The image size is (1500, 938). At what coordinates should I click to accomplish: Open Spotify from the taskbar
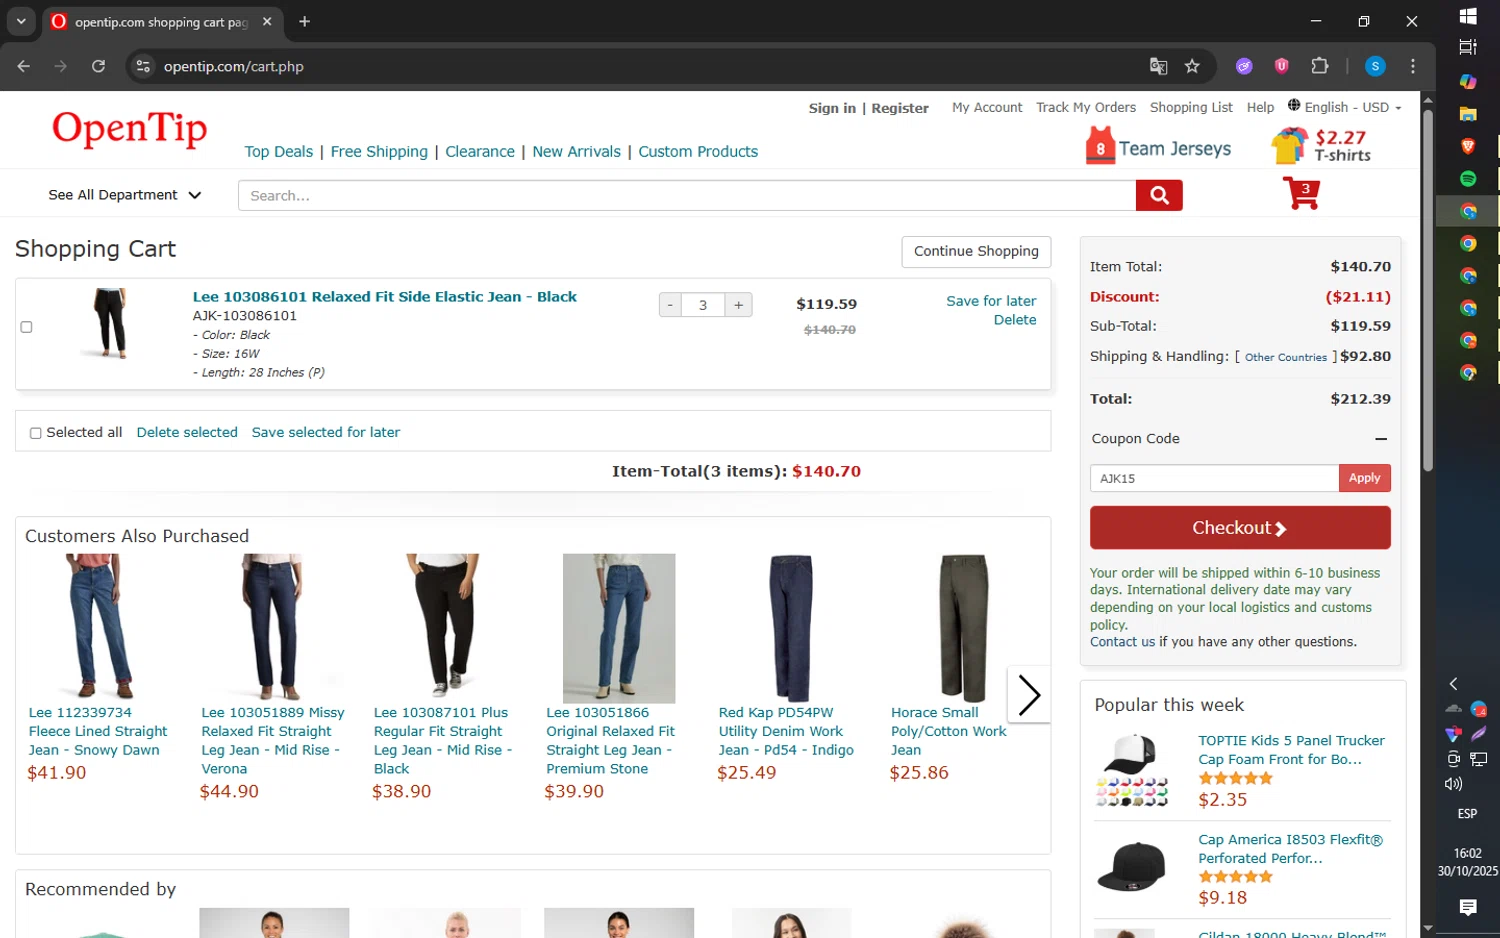pyautogui.click(x=1468, y=178)
